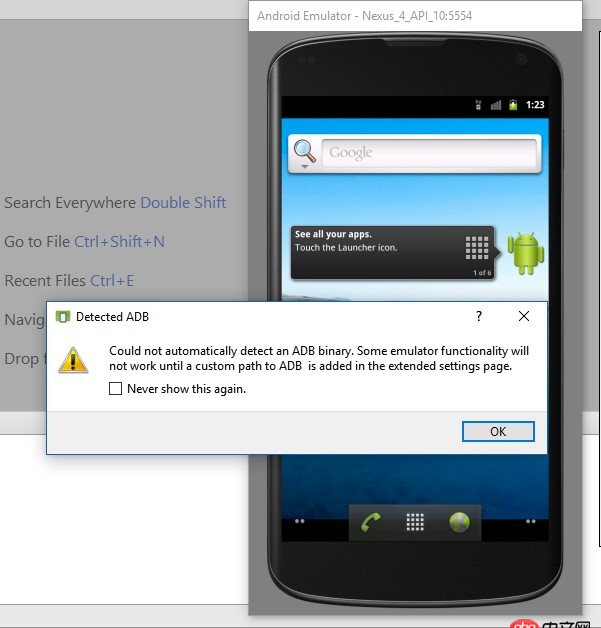601x628 pixels.
Task: Tap the left home screen page dots
Action: tap(299, 522)
